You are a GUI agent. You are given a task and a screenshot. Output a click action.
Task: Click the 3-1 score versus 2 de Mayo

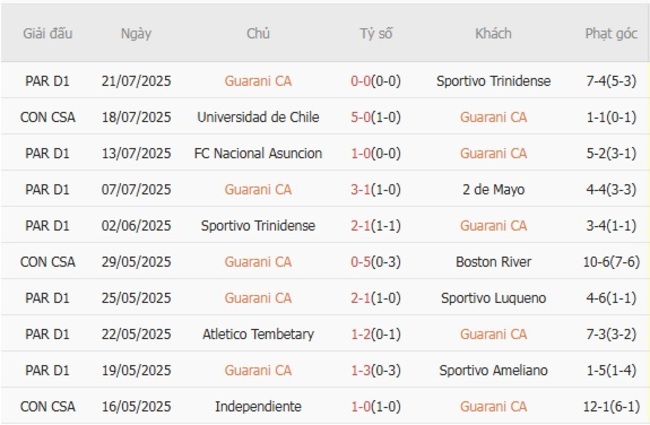coord(360,189)
